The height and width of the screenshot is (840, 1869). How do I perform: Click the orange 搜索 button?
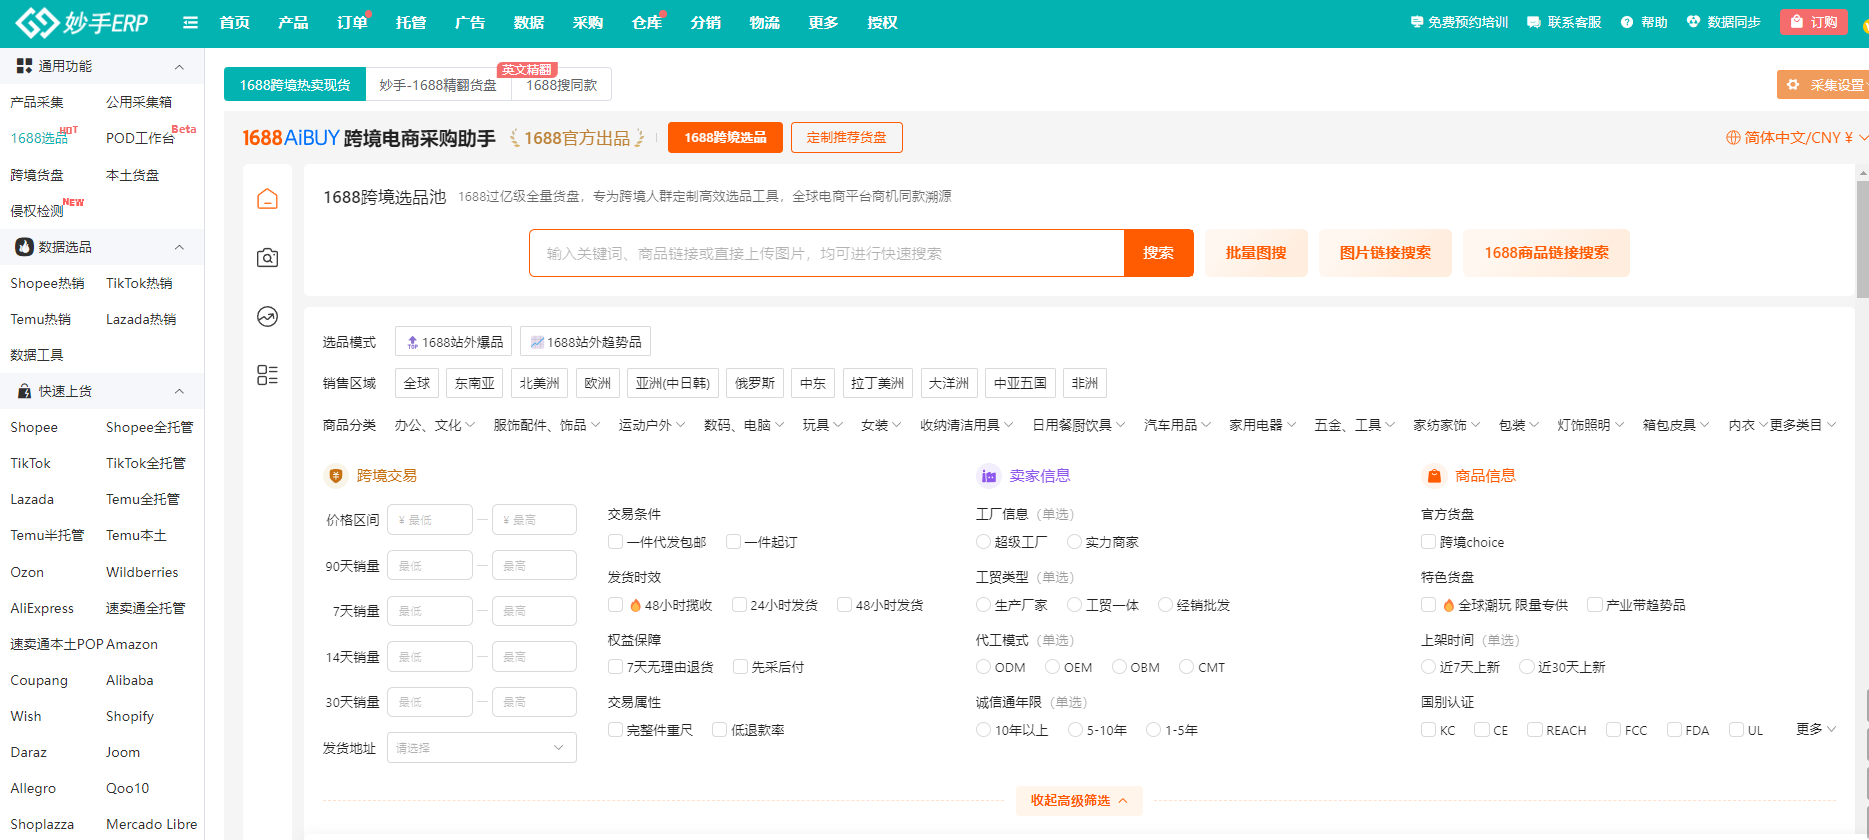point(1158,253)
